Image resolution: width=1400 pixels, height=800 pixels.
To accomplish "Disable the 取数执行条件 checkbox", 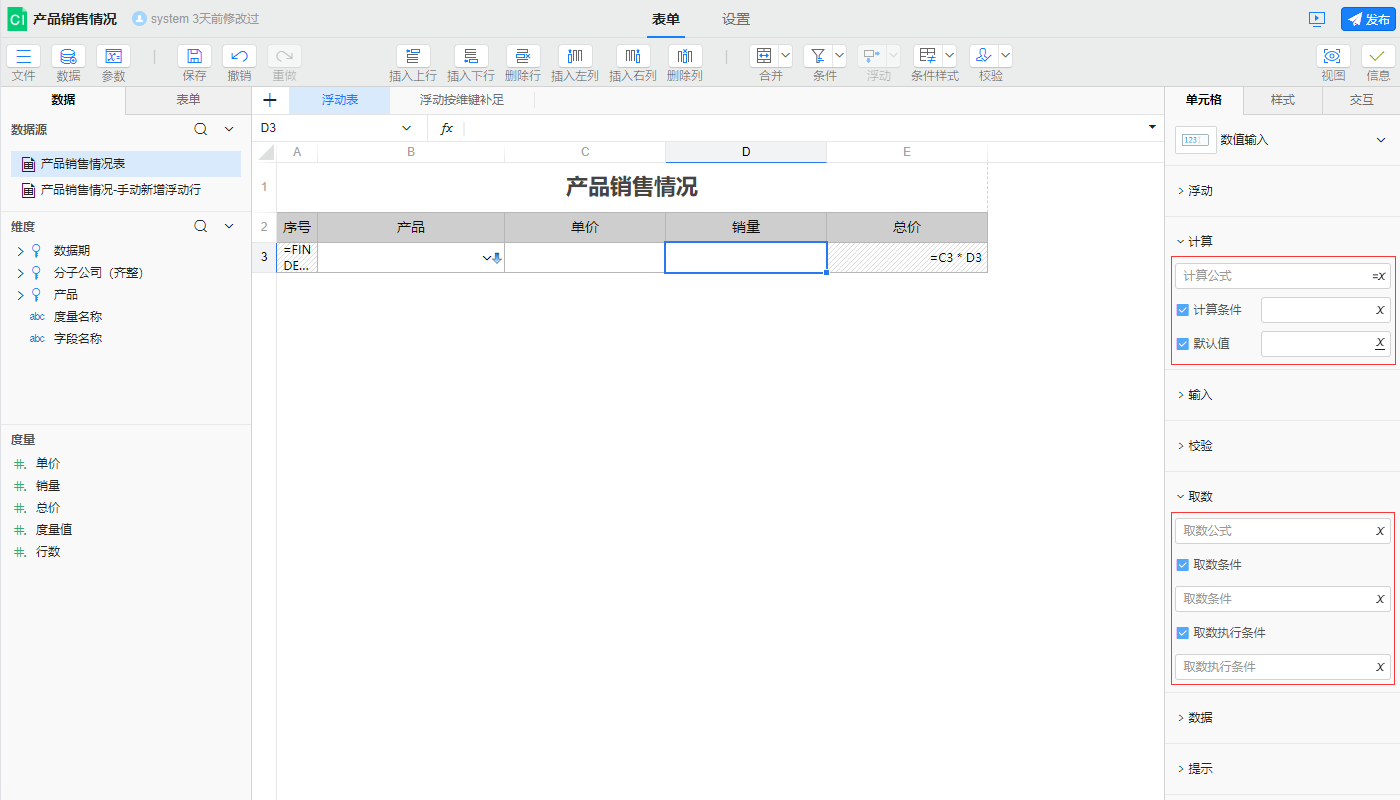I will click(1183, 633).
